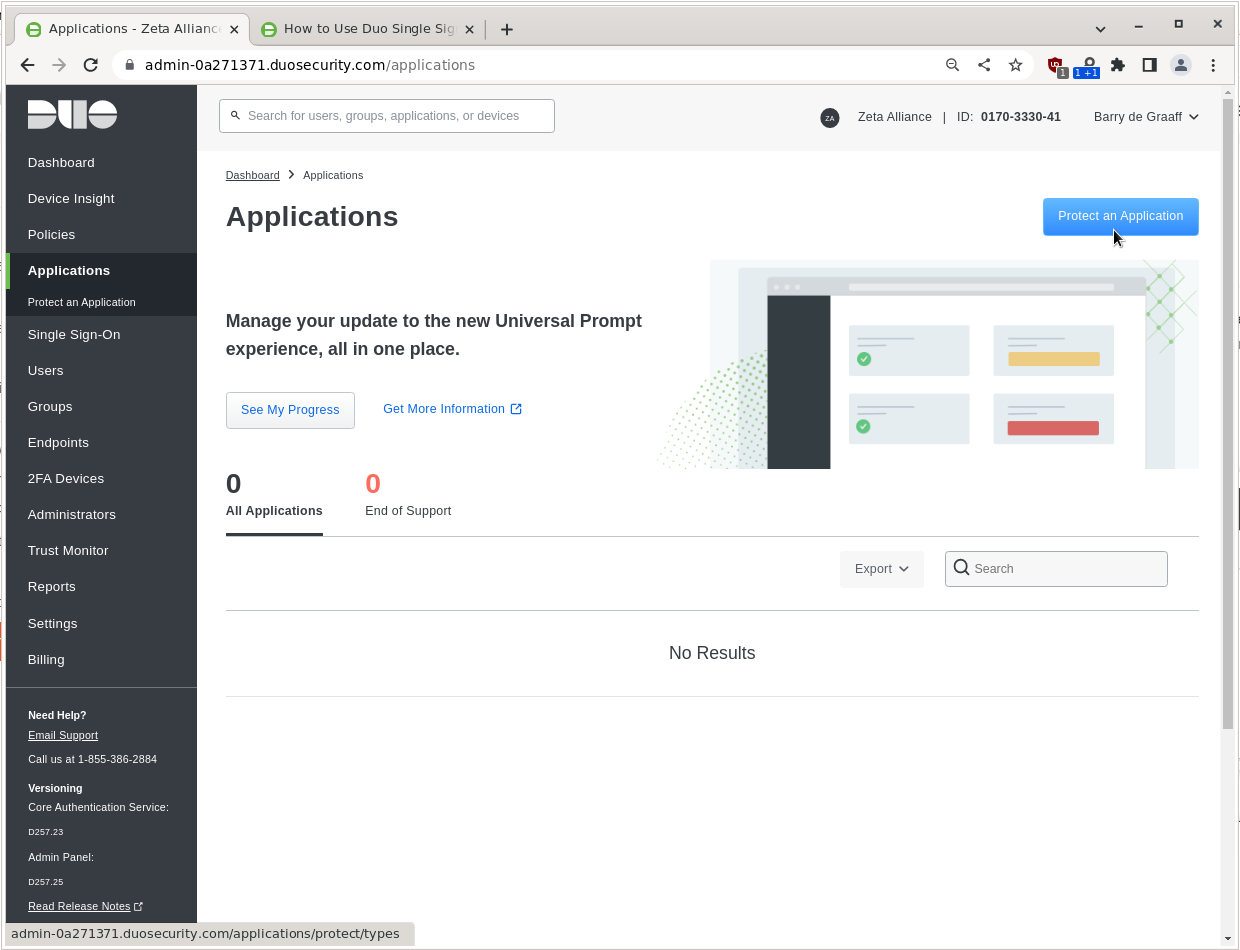Open the Protect an Application sidebar sub-item
Viewport: 1240px width, 950px height.
pos(82,302)
